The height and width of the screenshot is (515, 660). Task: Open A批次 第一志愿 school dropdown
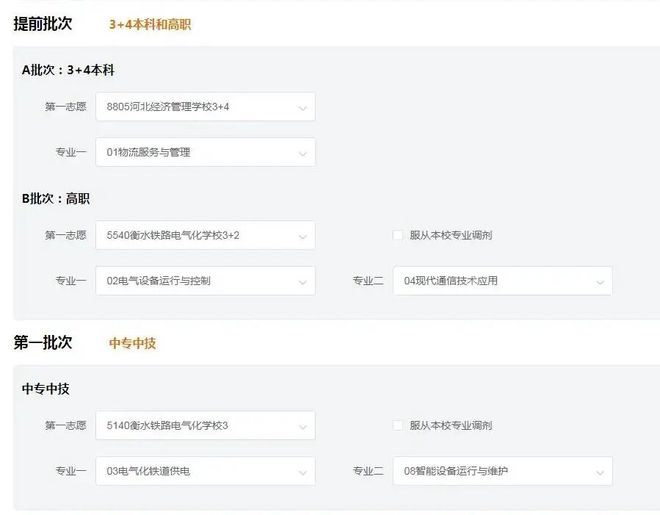click(x=205, y=107)
